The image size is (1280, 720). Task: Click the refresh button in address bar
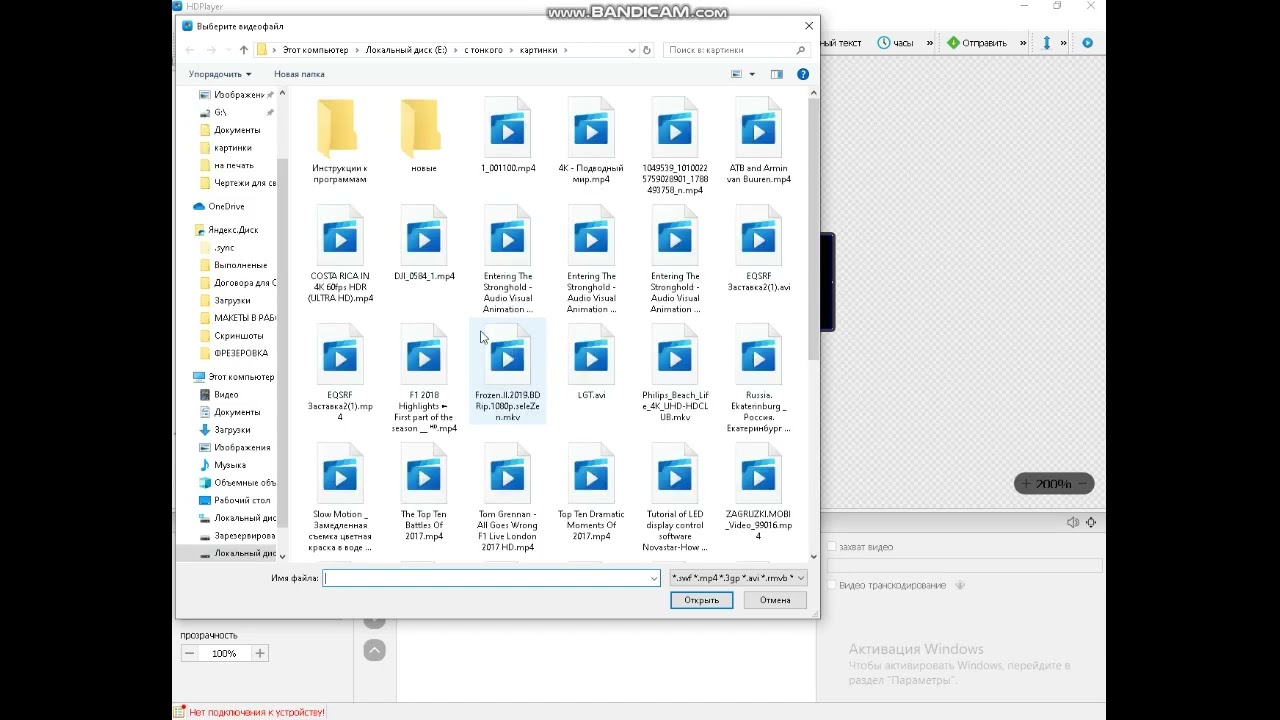click(x=647, y=50)
